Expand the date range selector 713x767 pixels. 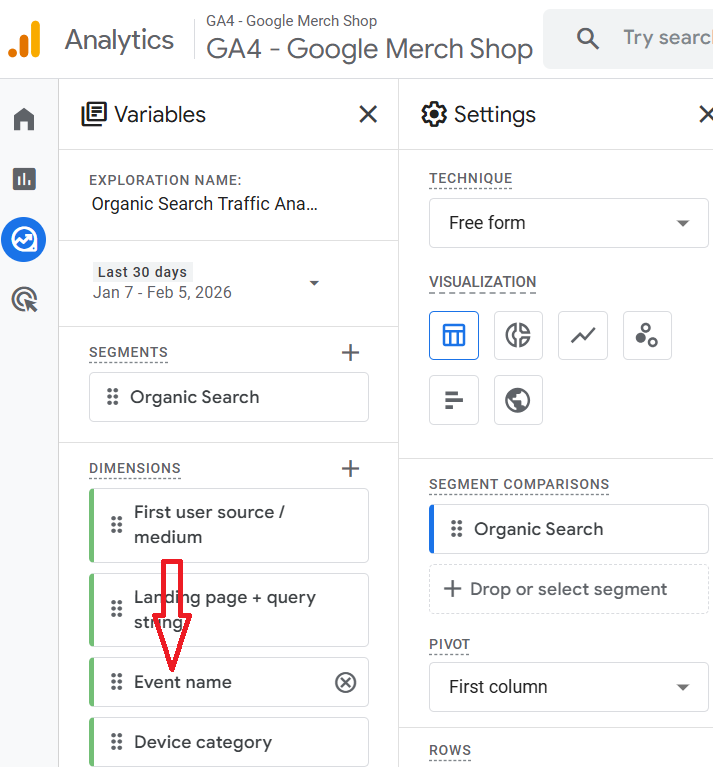[314, 283]
